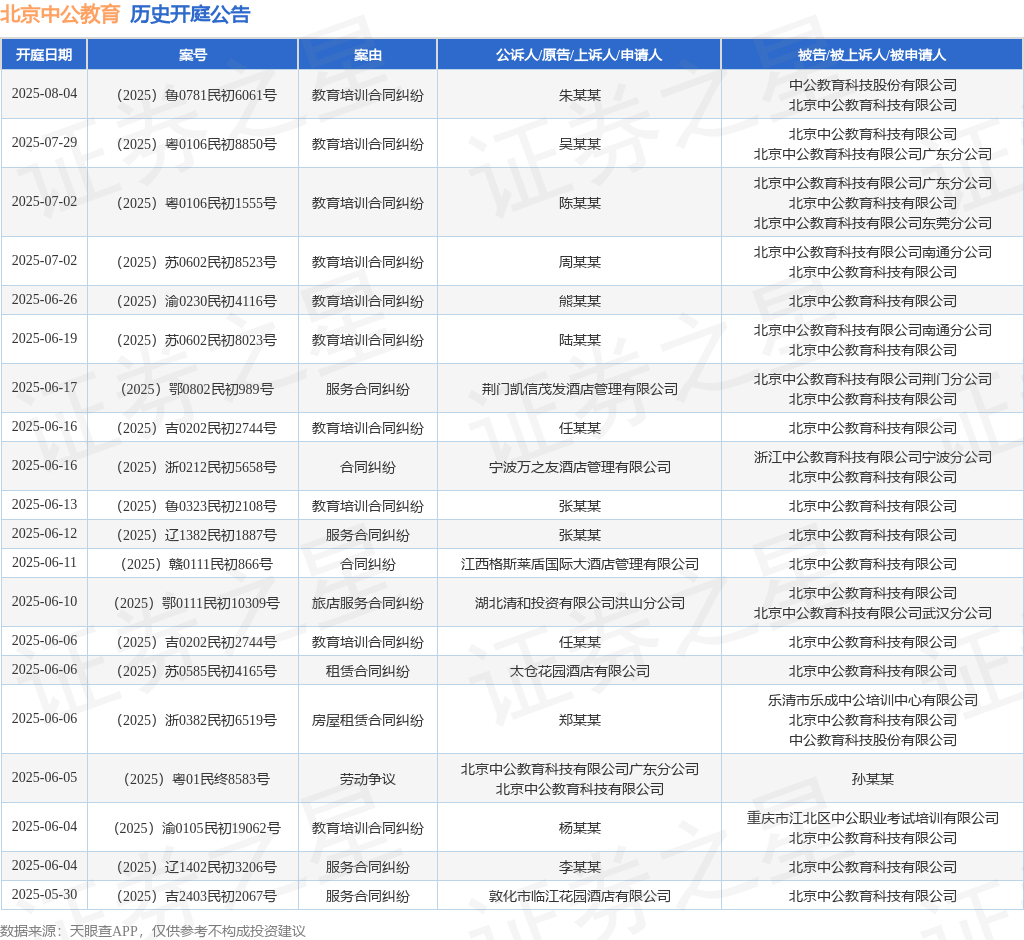Select defendant 浙江中公教育科技有限公司宁波分公司
This screenshot has width=1024, height=940.
pos(872,457)
